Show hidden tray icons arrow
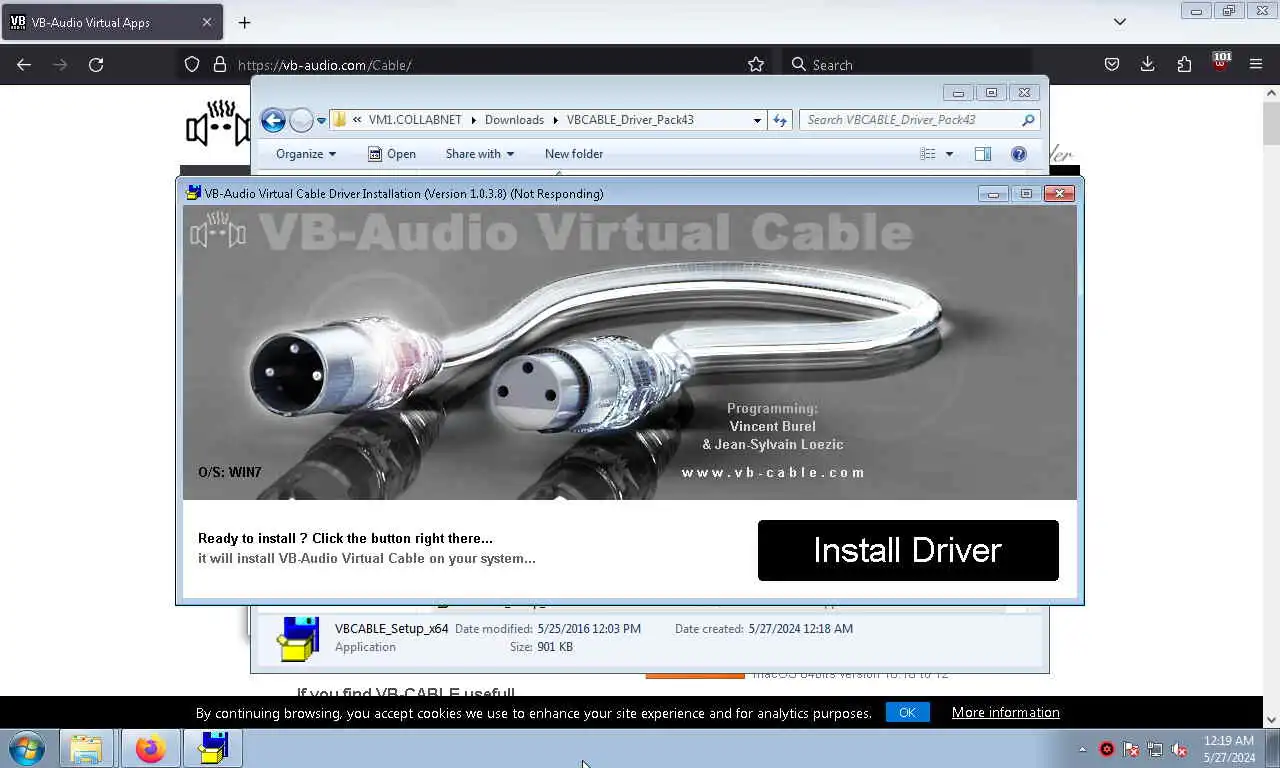The image size is (1280, 768). [1082, 749]
